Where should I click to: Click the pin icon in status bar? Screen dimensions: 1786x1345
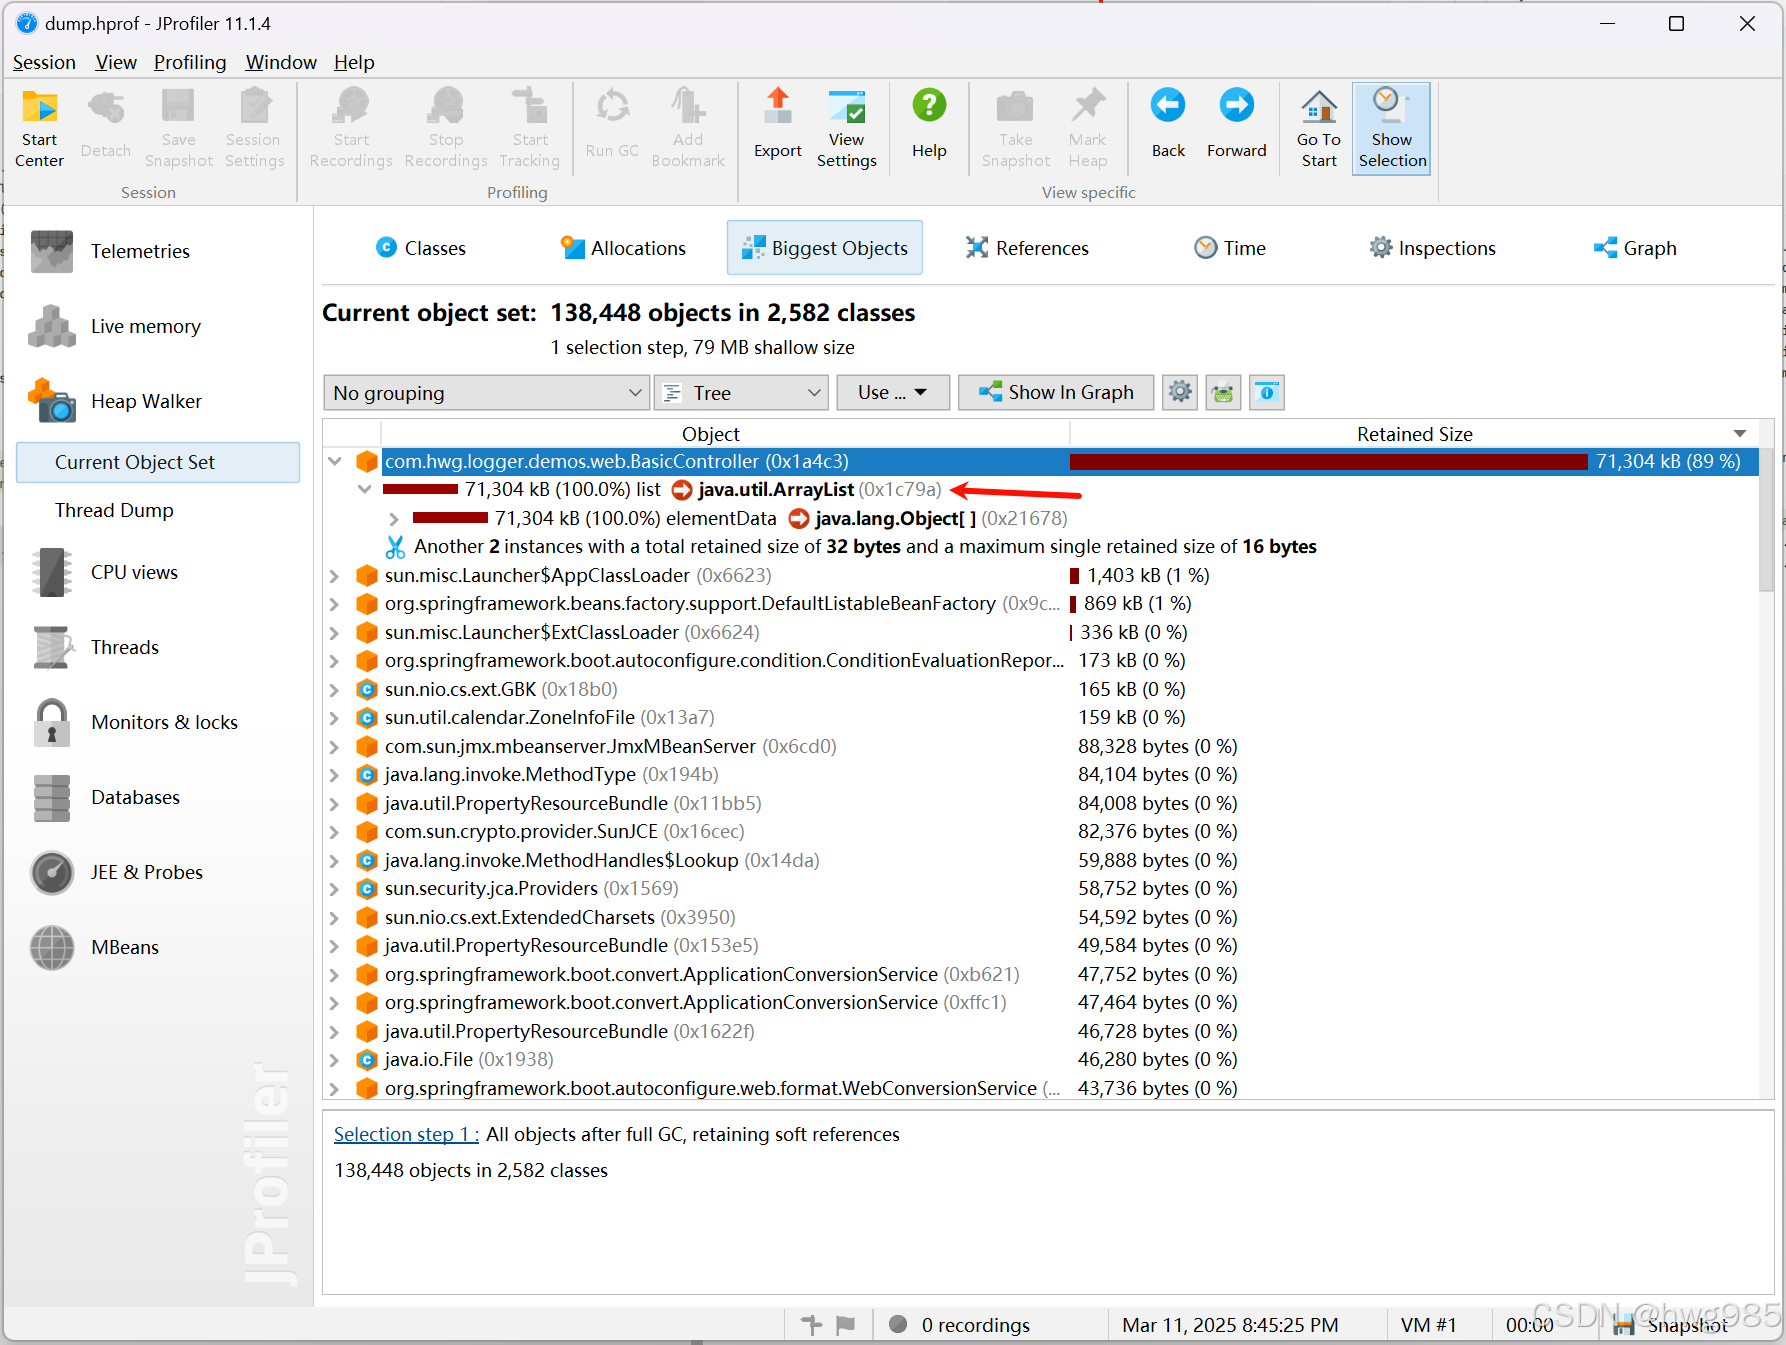pos(812,1325)
